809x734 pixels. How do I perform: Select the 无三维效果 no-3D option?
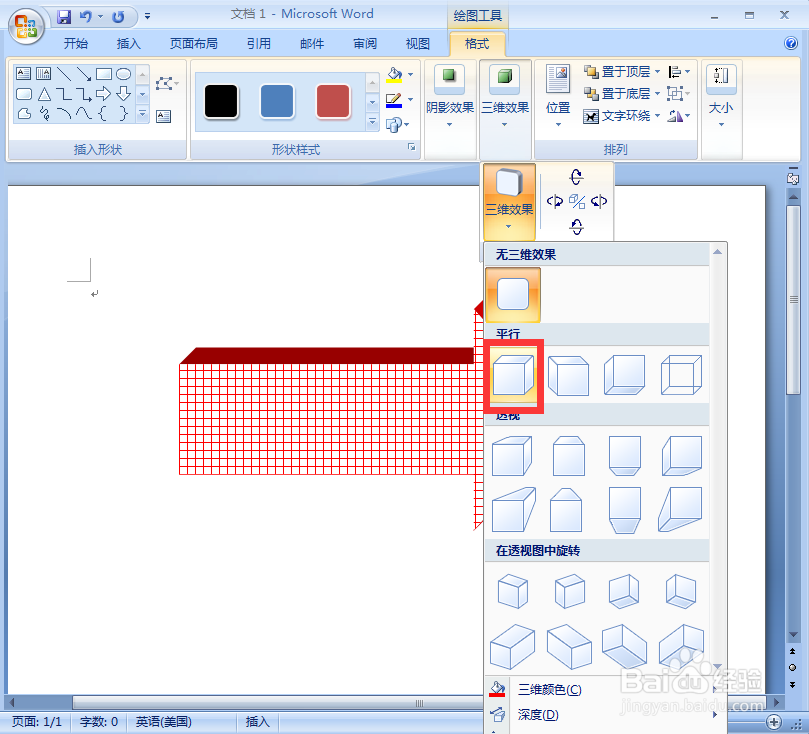click(x=513, y=295)
